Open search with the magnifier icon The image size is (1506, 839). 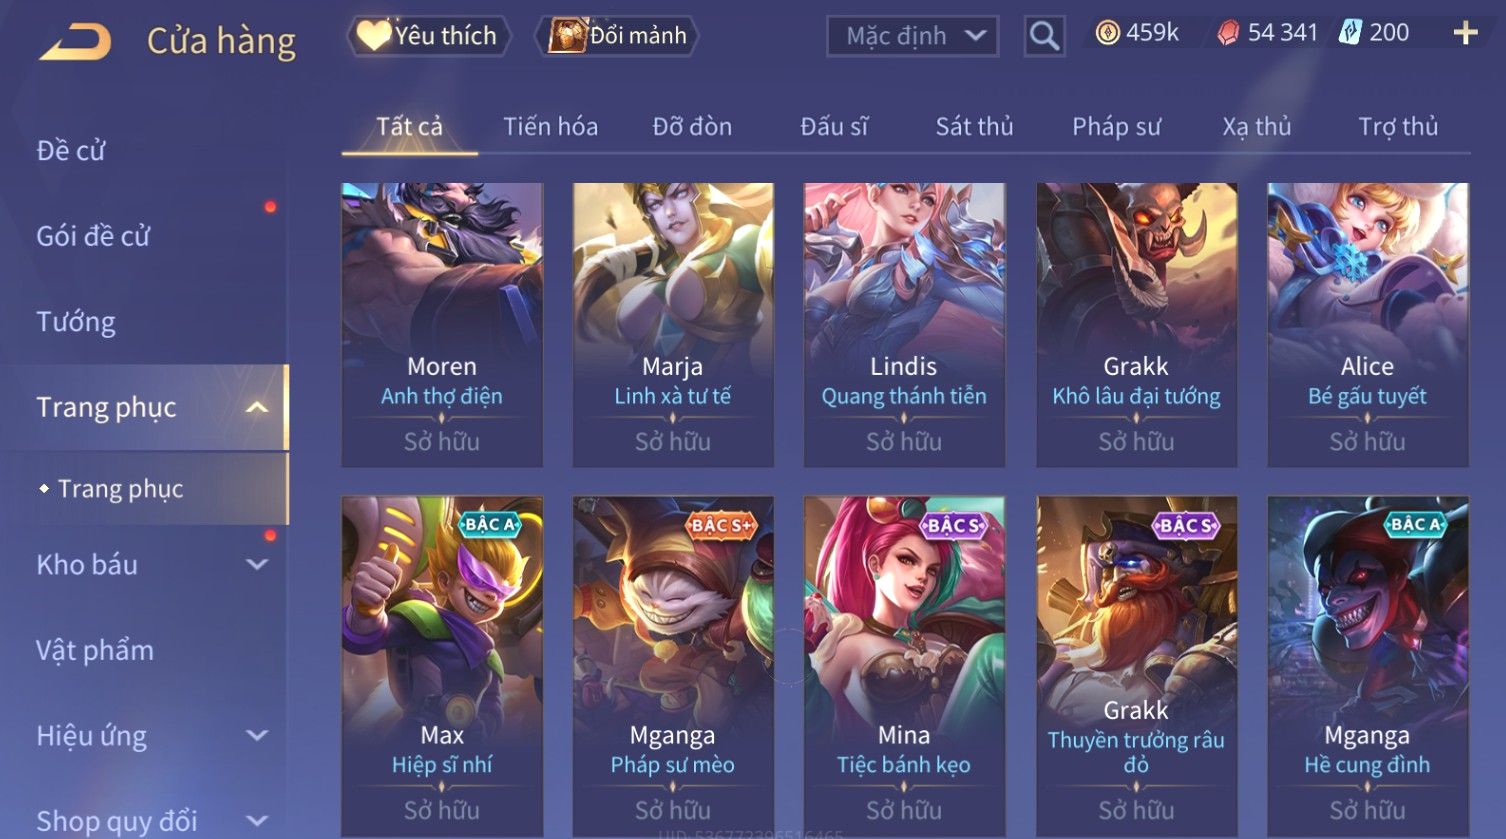(x=1044, y=36)
